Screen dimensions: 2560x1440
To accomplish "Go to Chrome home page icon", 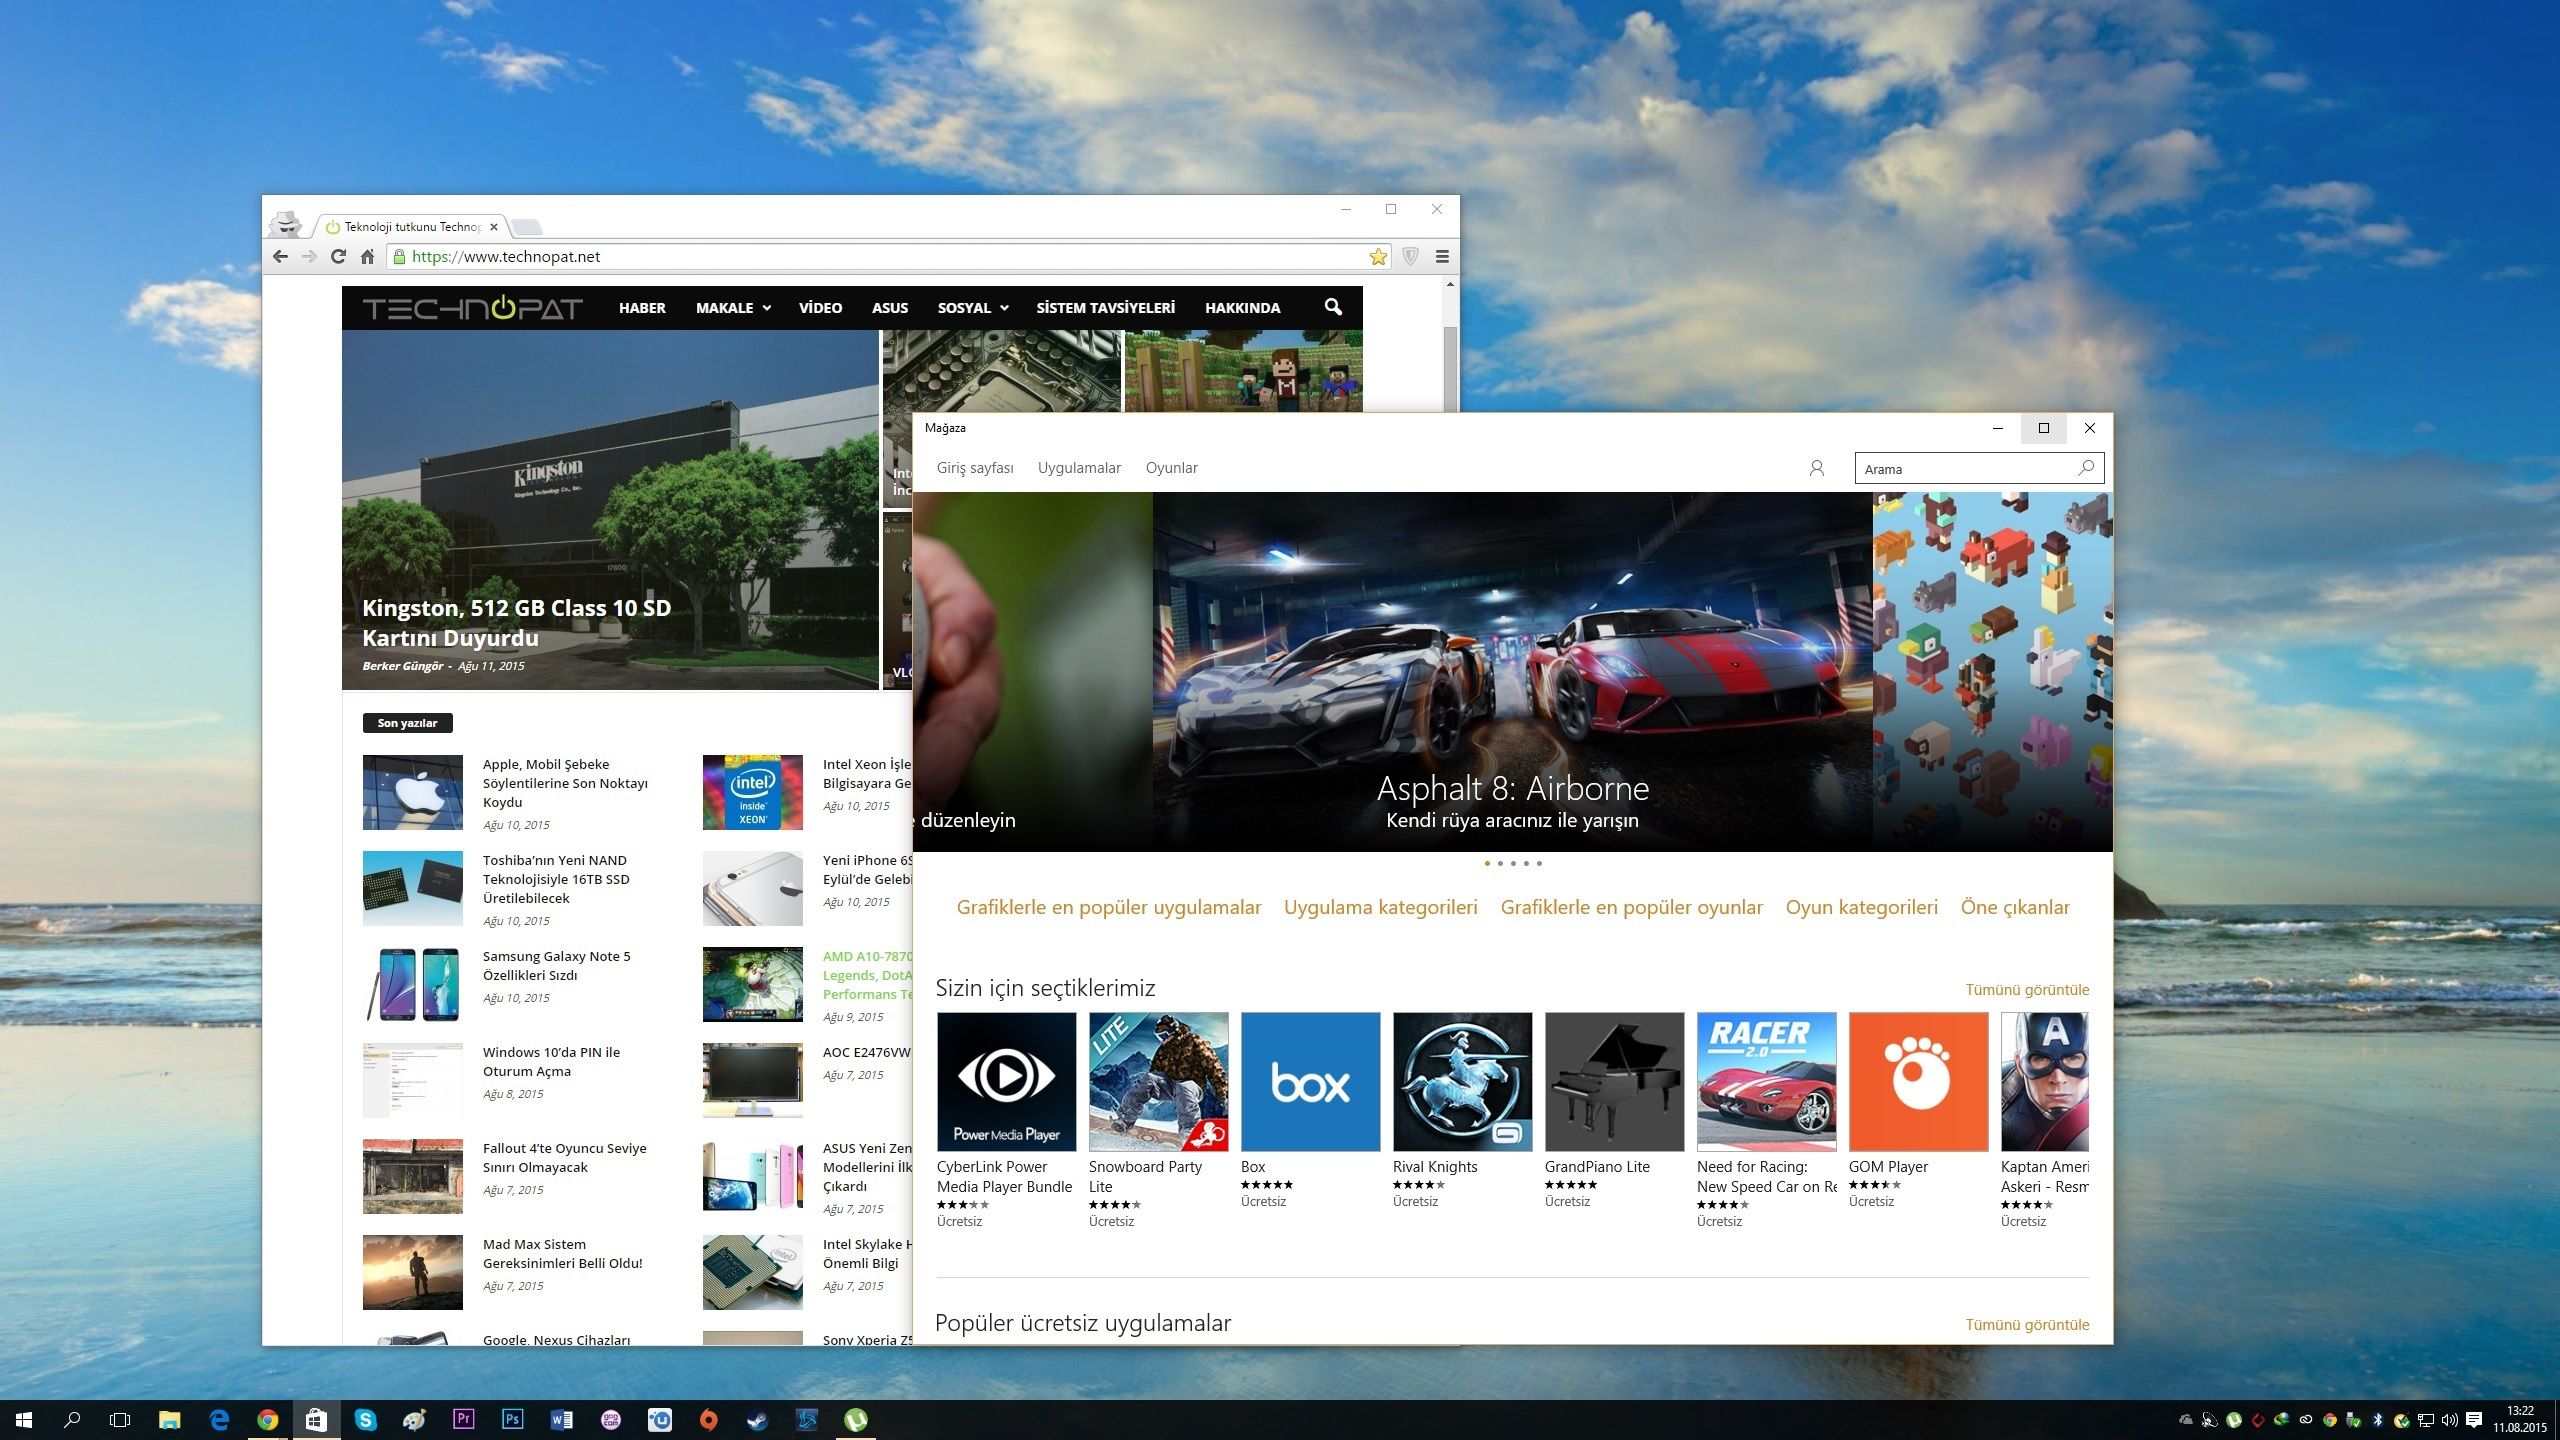I will pos(367,257).
